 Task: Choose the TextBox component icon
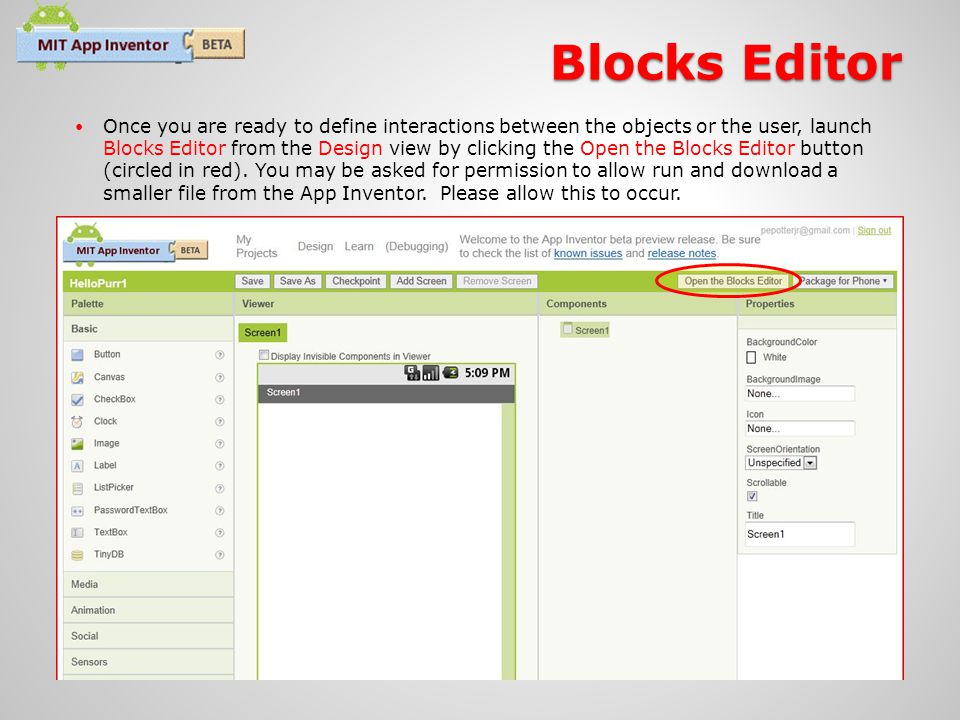coord(77,533)
